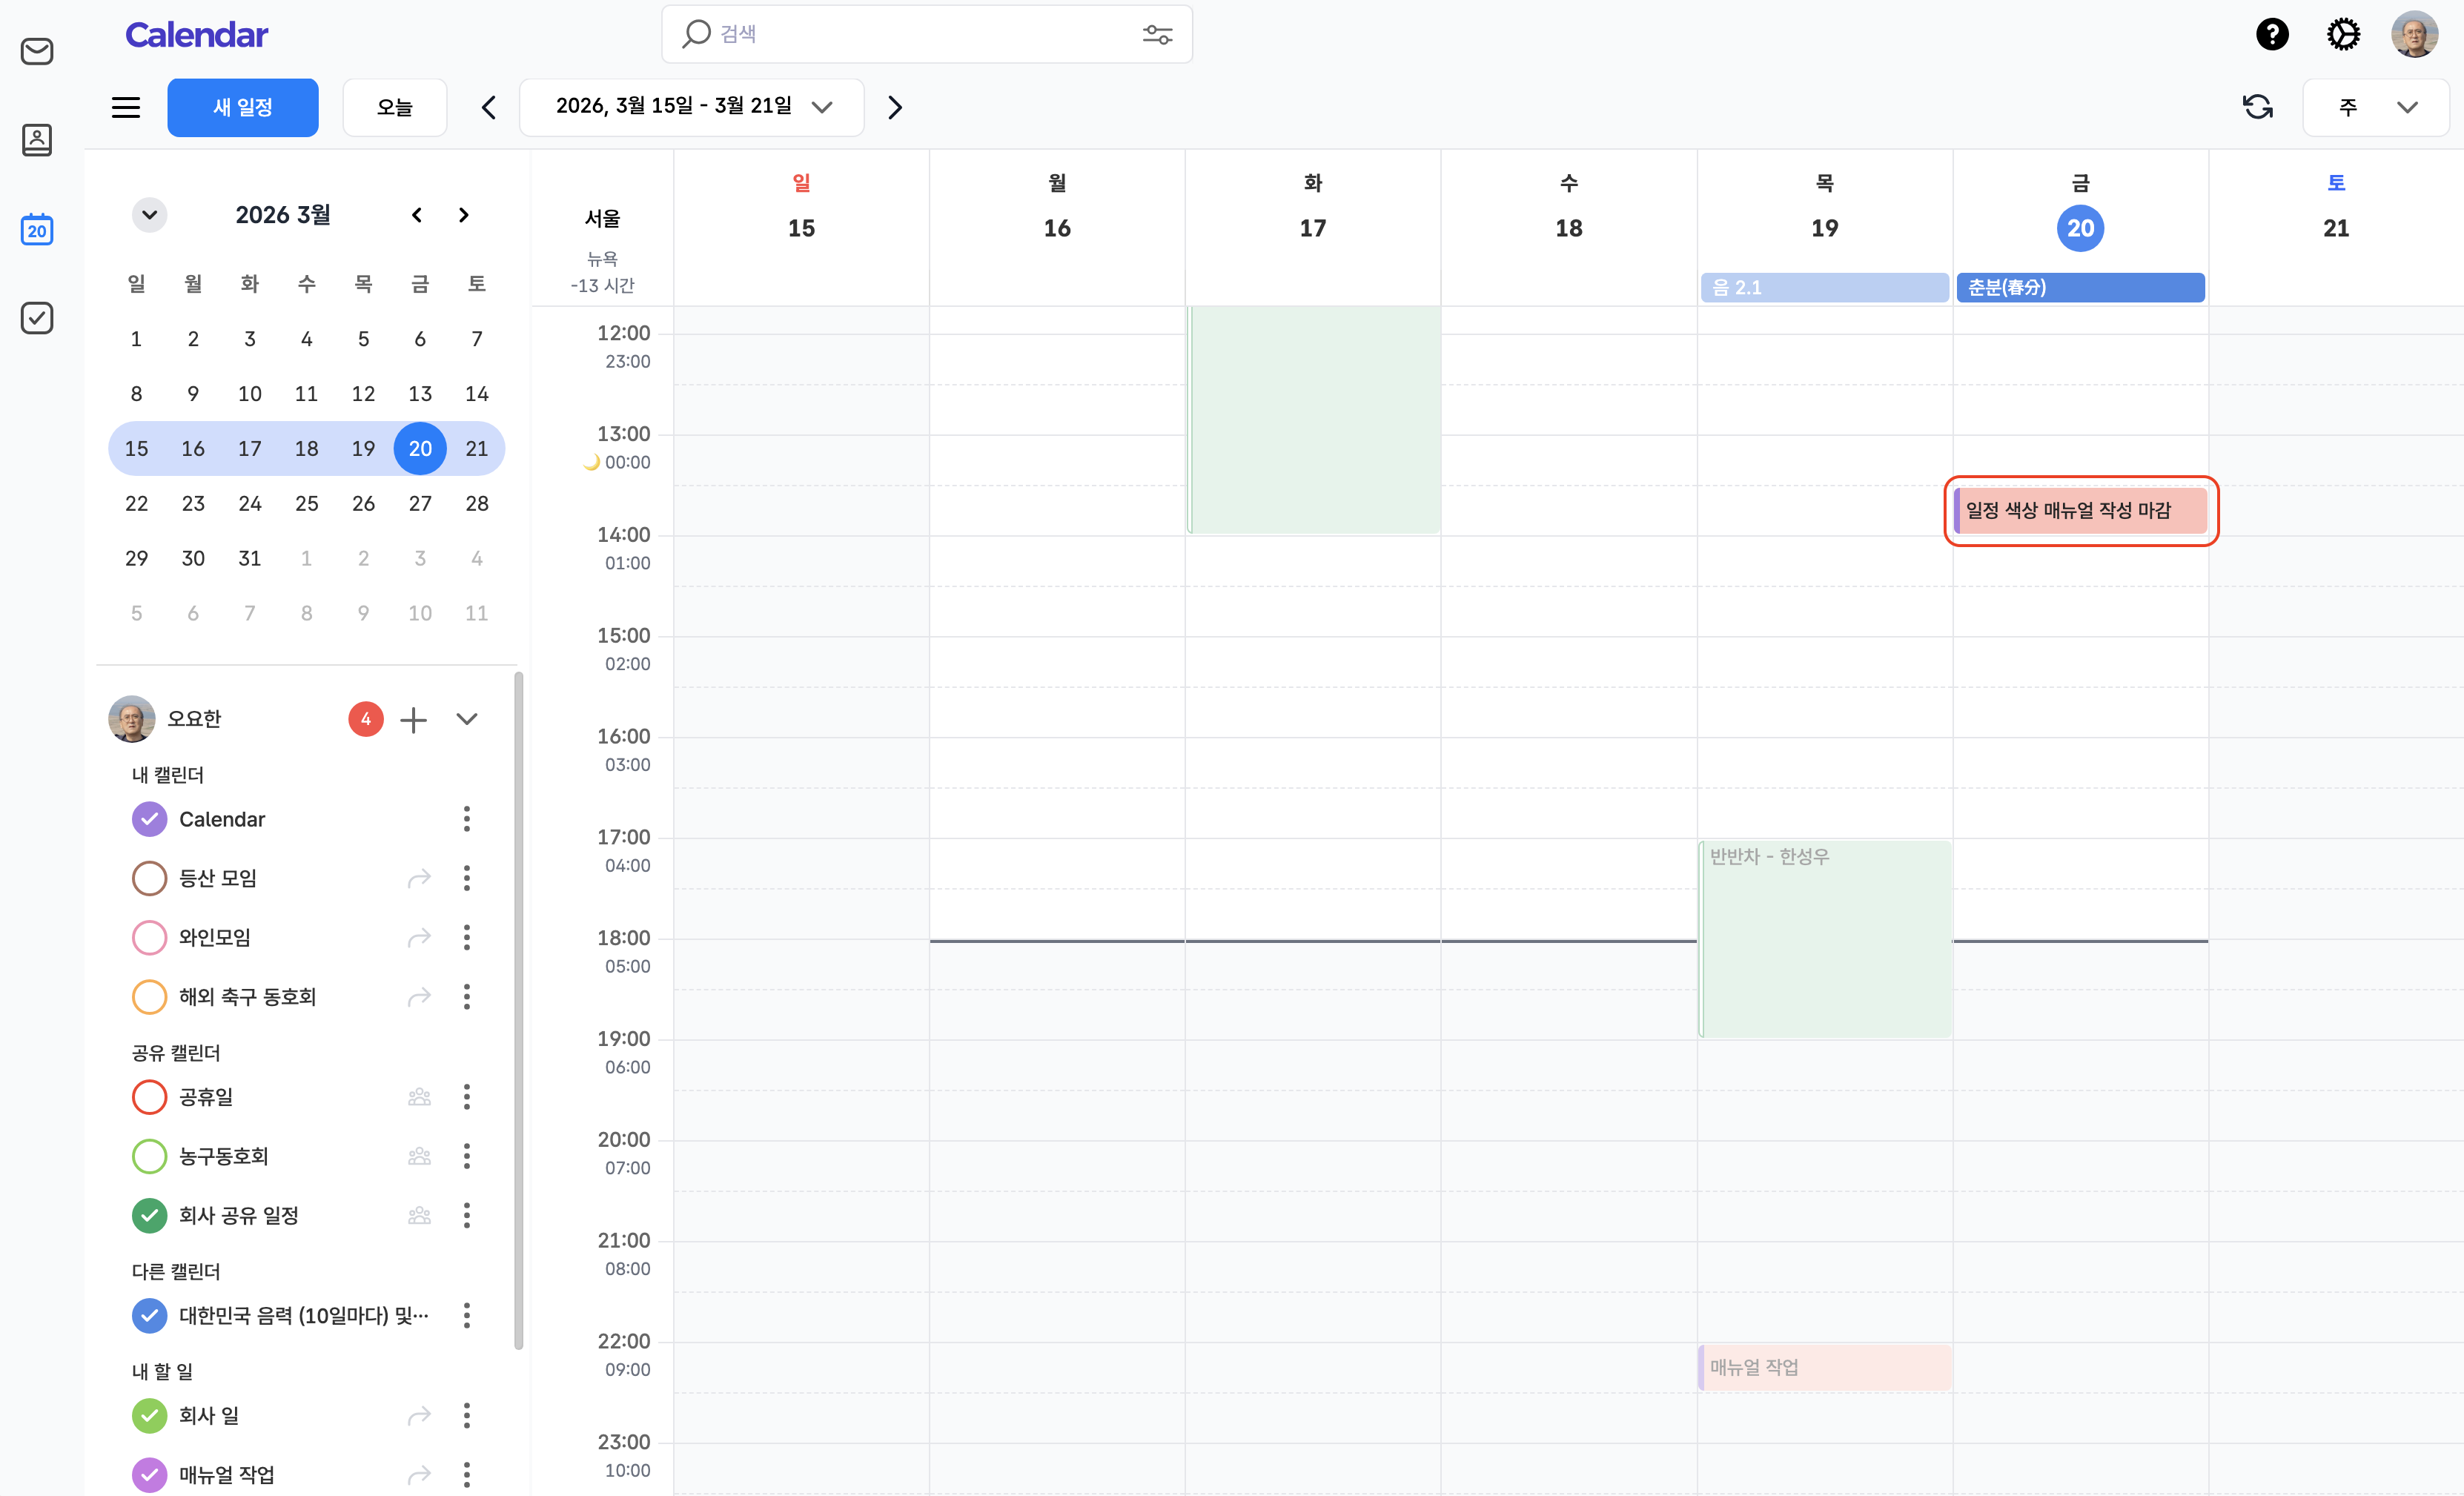2464x1496 pixels.
Task: Open the Mail icon in left sidebar
Action: (37, 51)
